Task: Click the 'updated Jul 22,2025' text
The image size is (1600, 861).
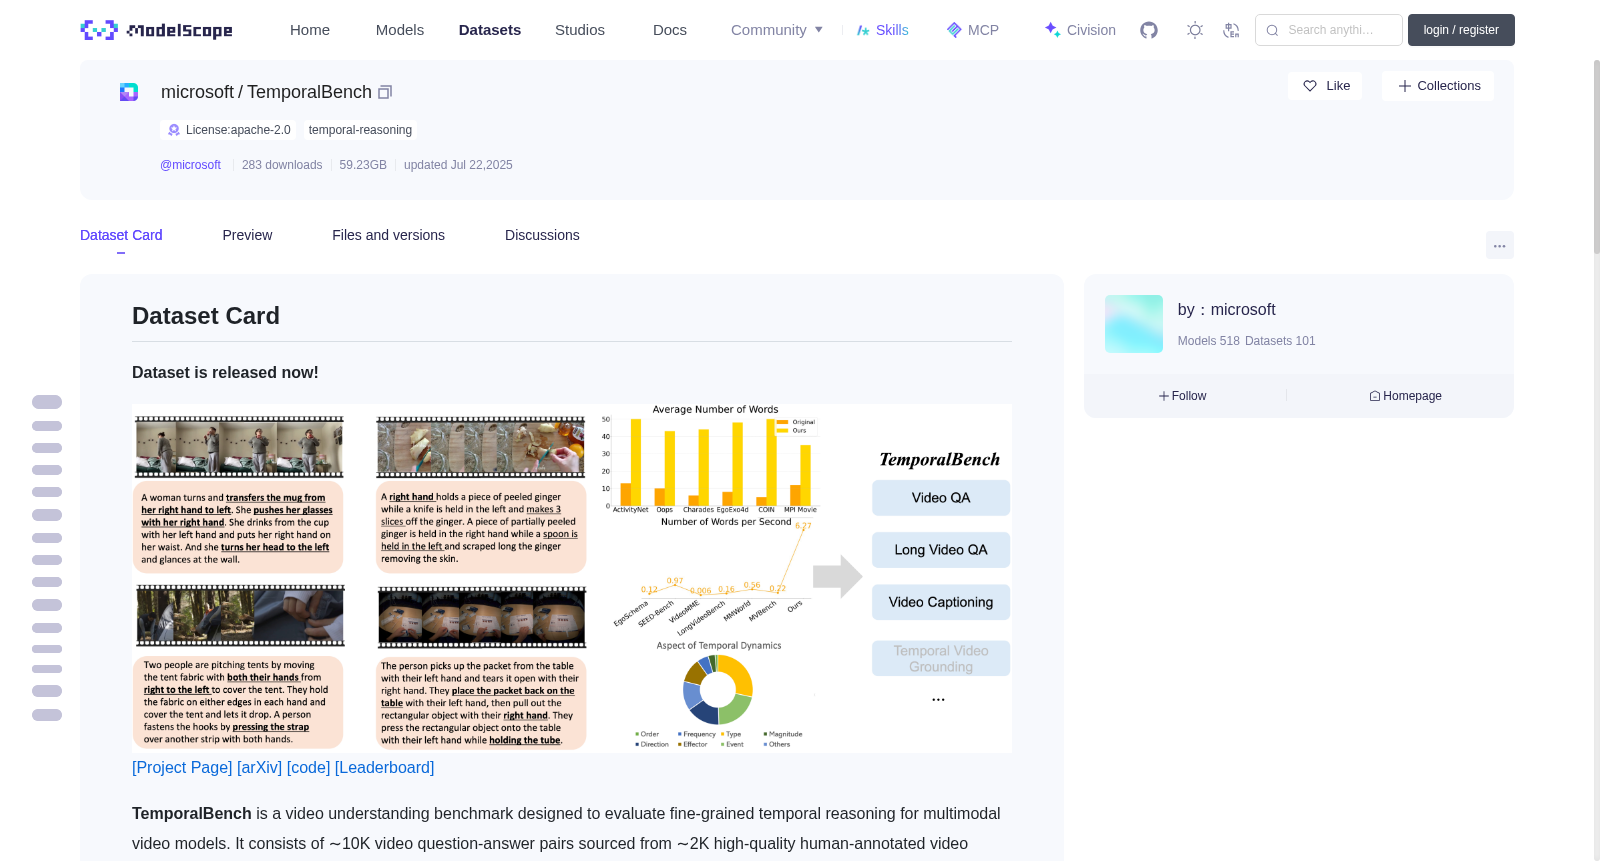Action: tap(458, 165)
